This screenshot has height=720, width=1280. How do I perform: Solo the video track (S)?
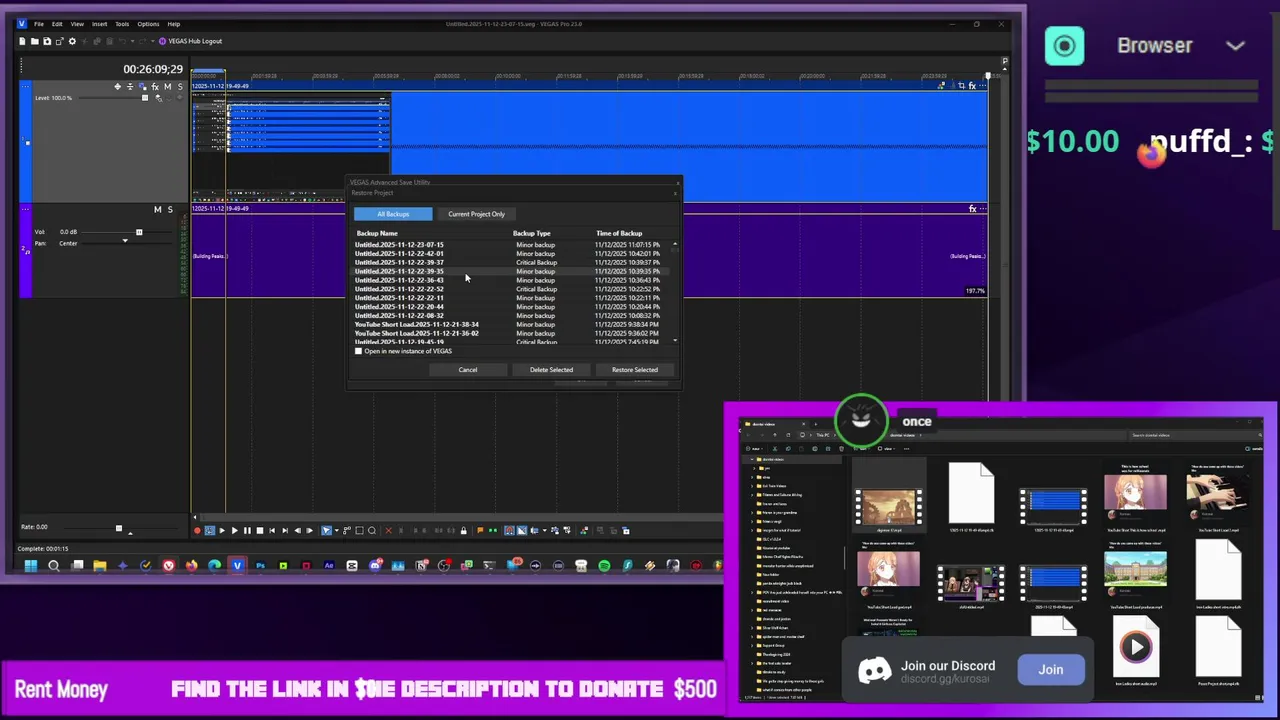point(180,87)
